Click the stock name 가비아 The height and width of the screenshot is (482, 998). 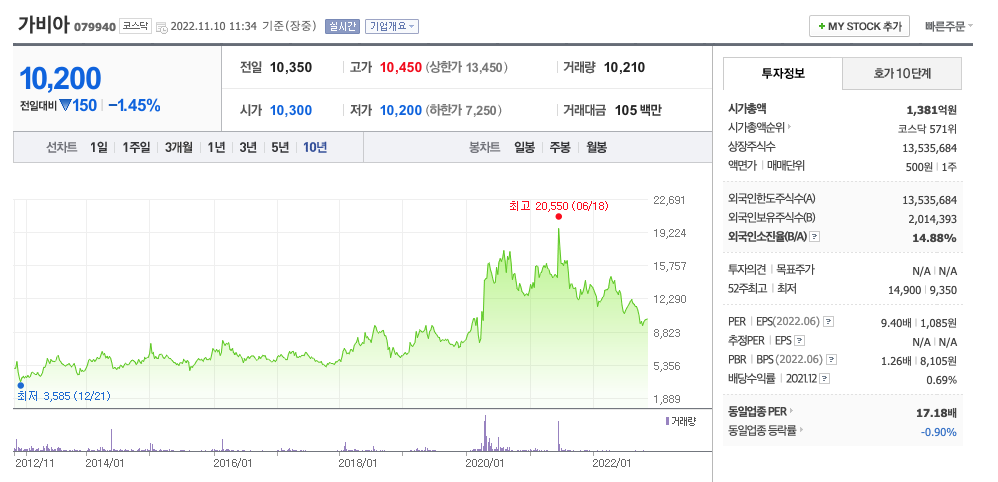click(x=43, y=25)
